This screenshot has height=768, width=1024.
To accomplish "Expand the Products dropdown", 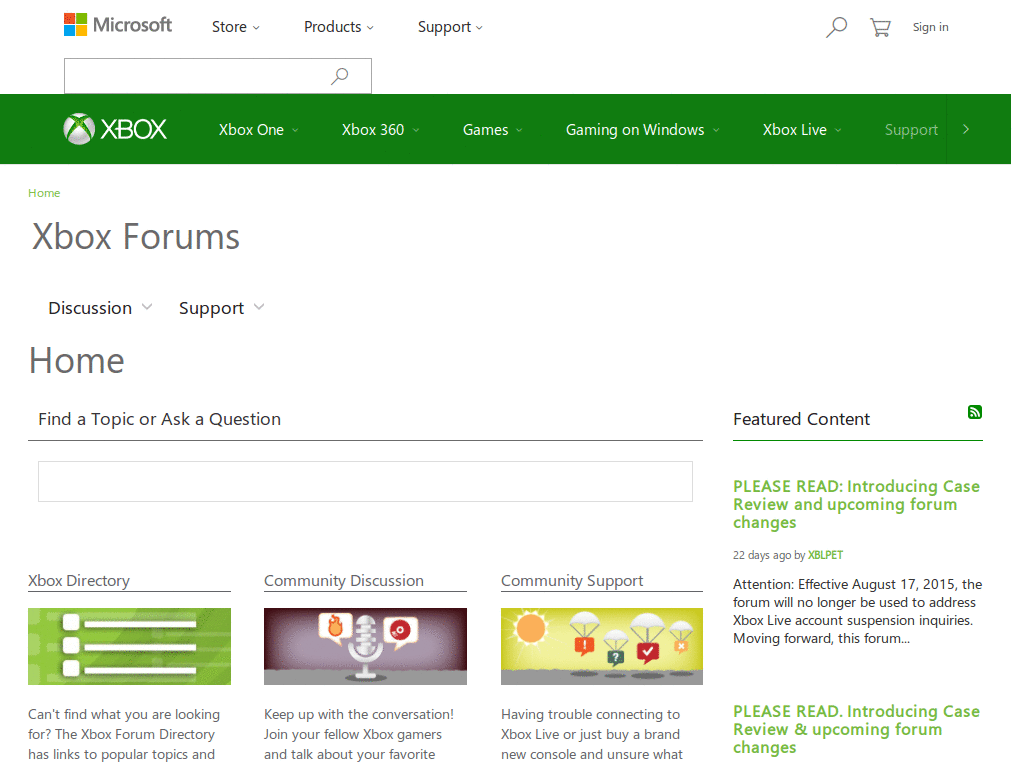I will [338, 27].
